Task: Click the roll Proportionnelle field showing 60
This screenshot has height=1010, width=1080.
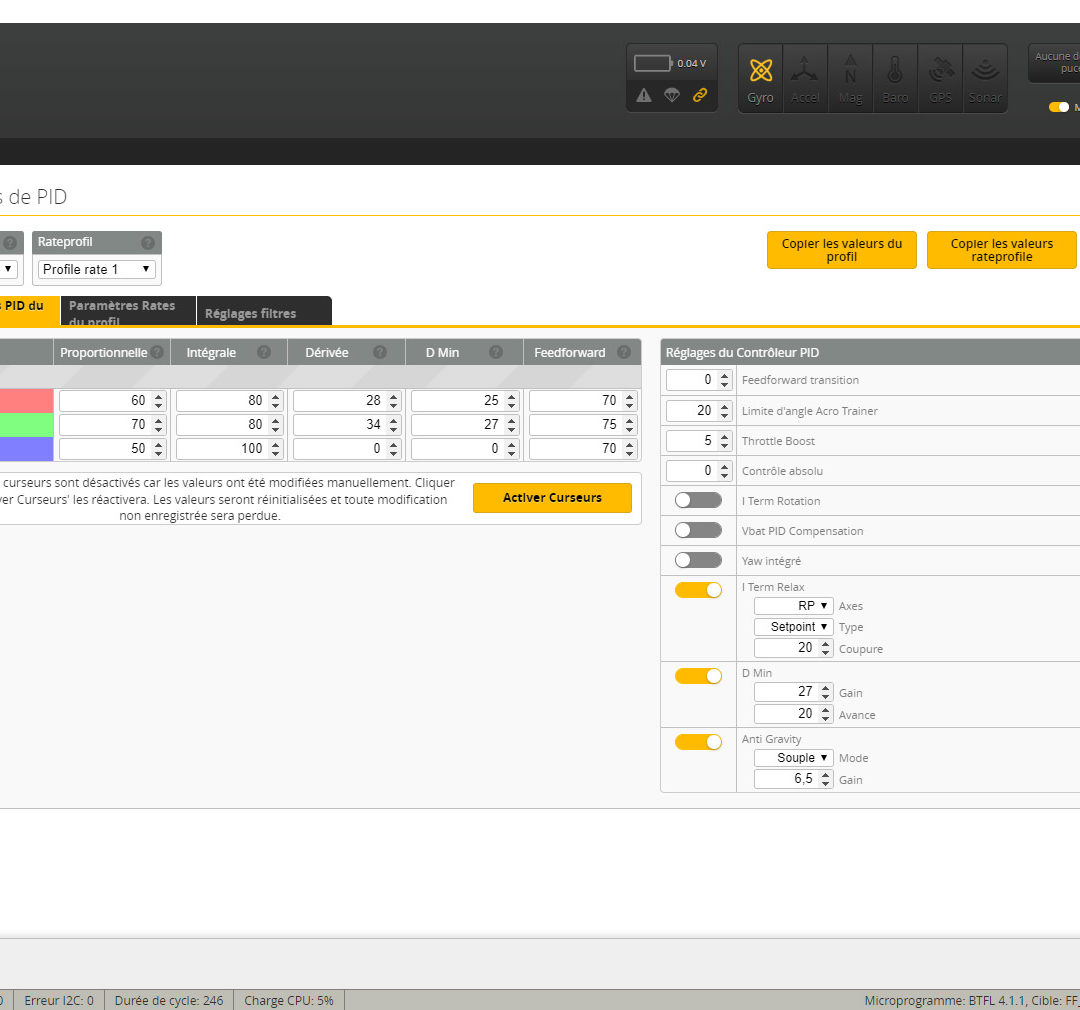Action: click(112, 400)
